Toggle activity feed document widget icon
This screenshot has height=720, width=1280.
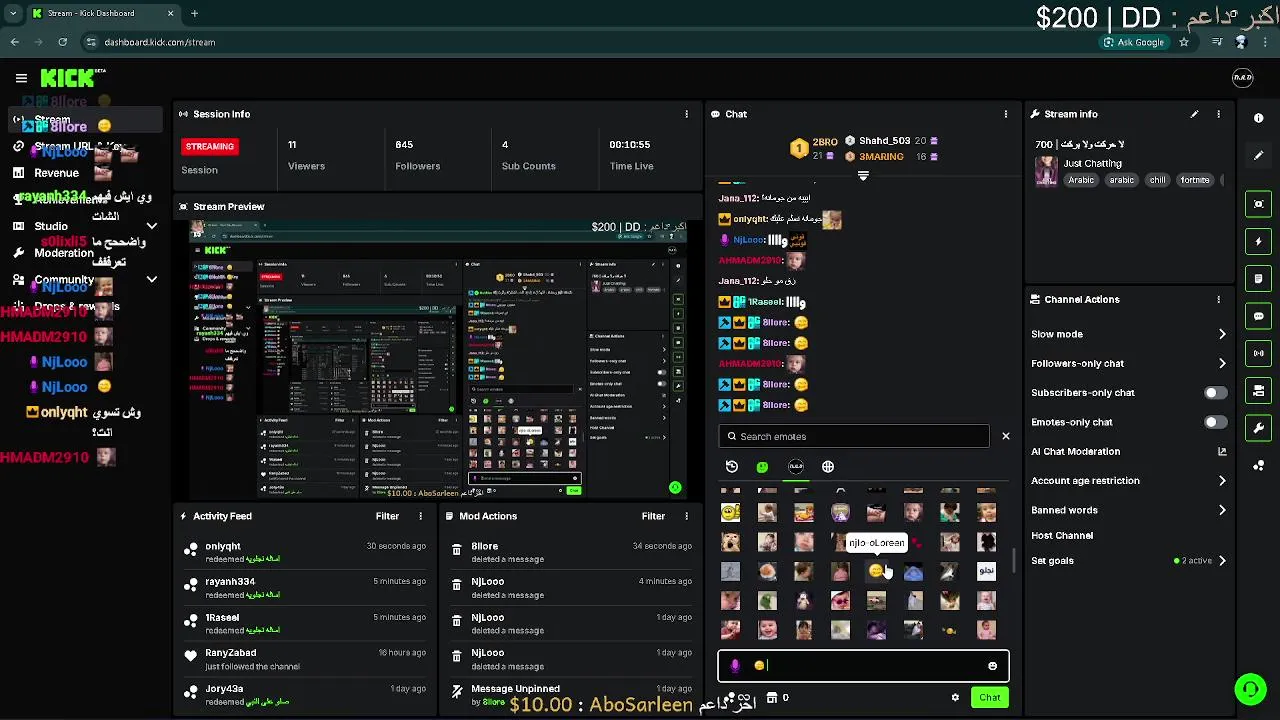[x=1258, y=279]
